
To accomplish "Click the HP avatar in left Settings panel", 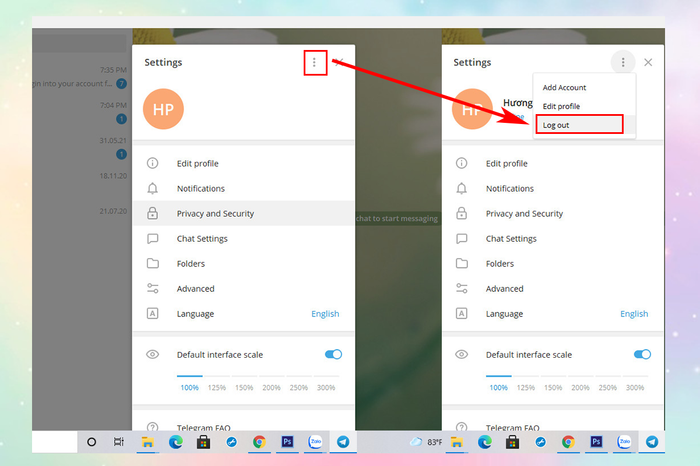I will click(167, 110).
